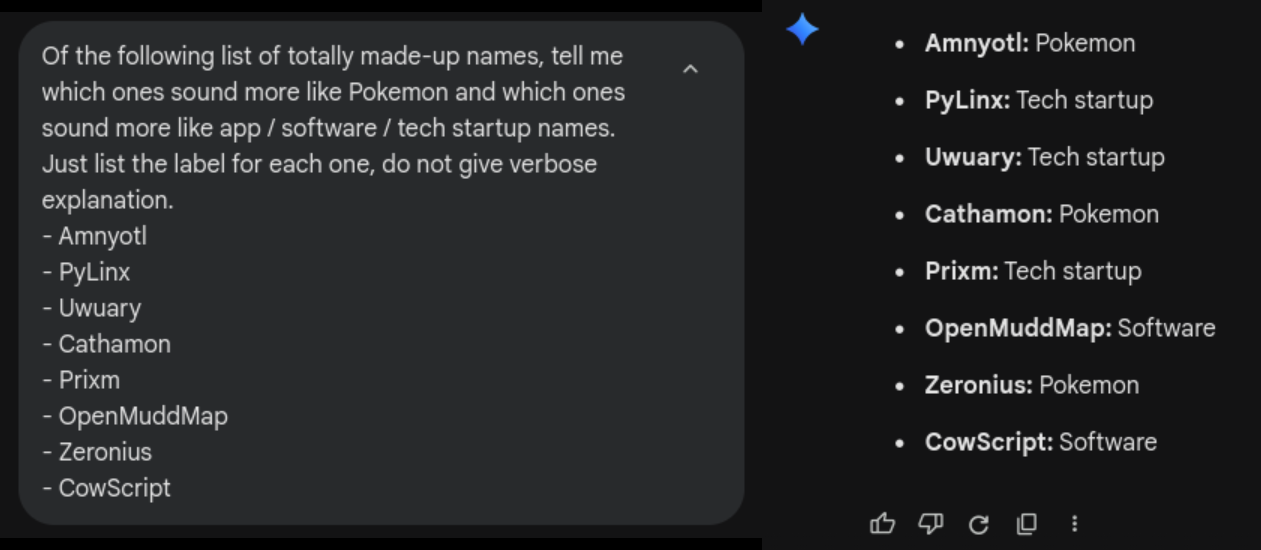The image size is (1261, 550).
Task: Select the Cathamon: Pokemon result line
Action: pyautogui.click(x=1041, y=214)
